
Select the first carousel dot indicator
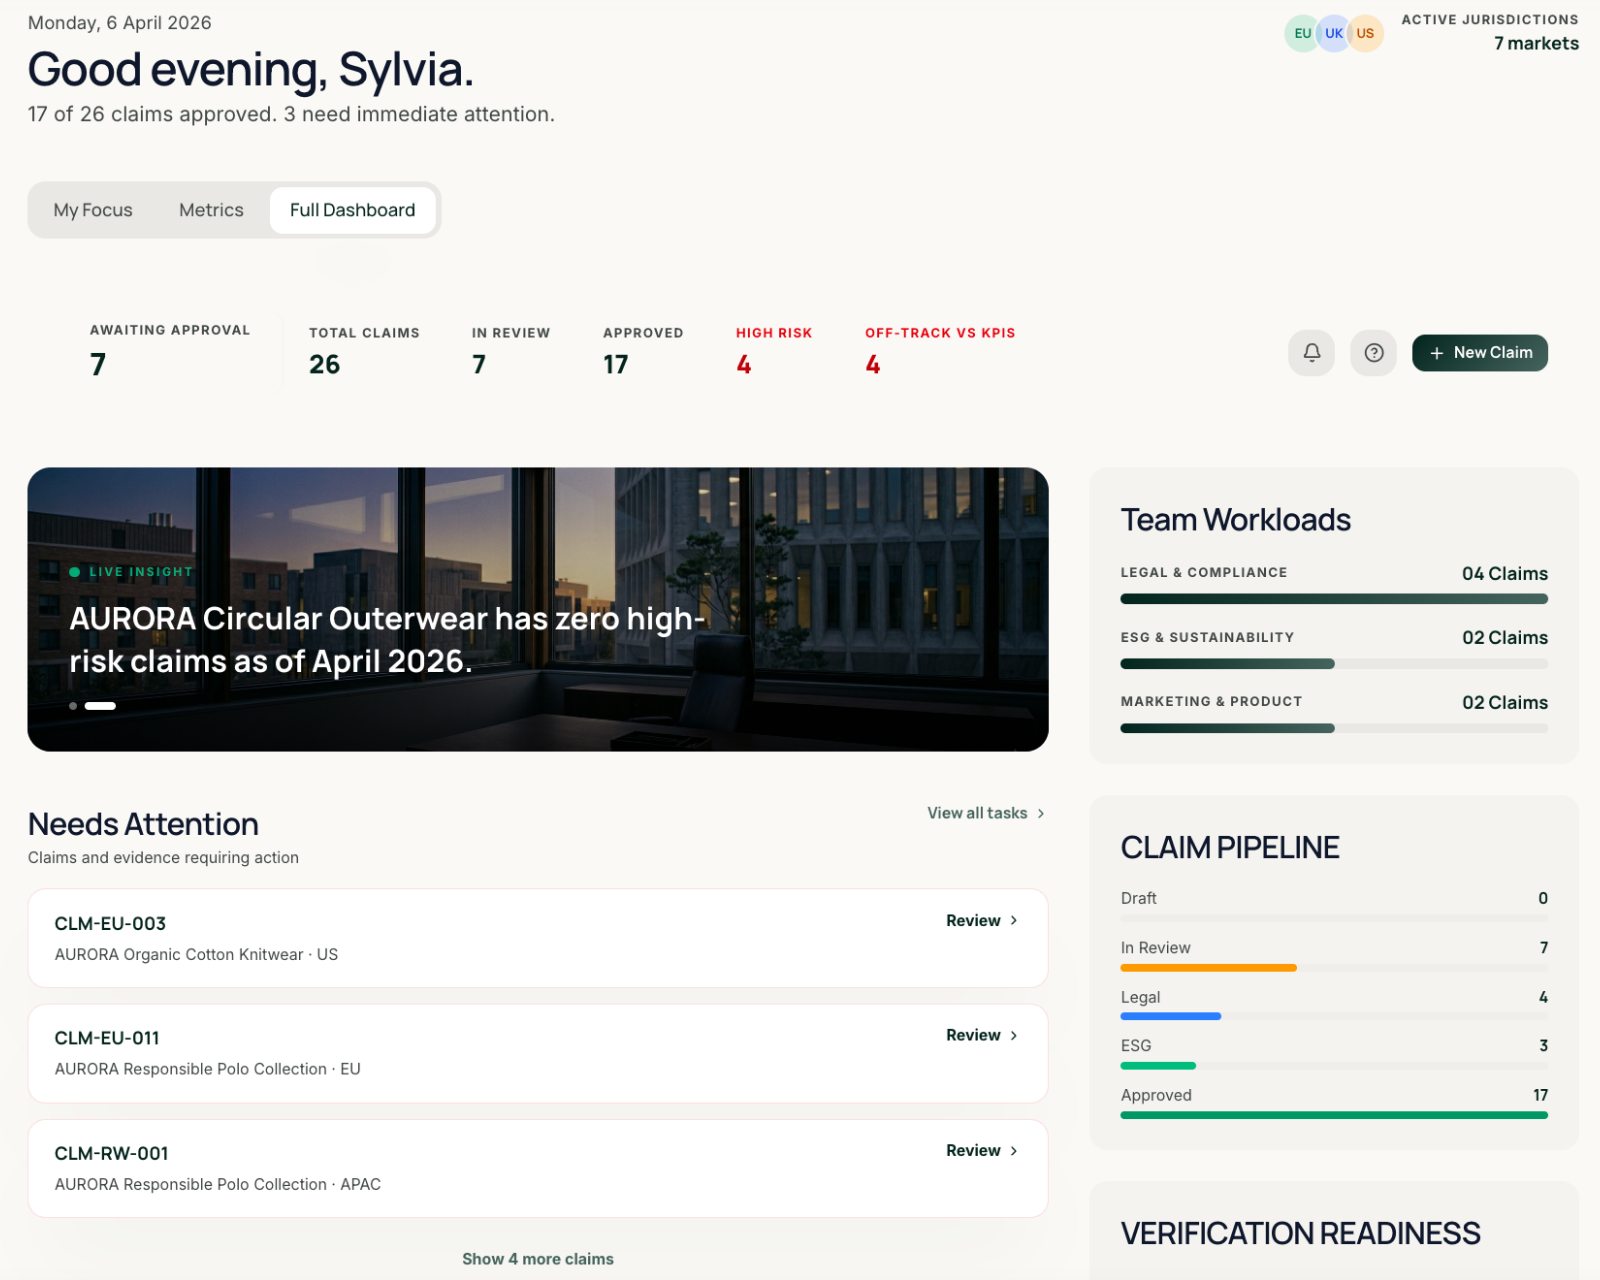(73, 706)
